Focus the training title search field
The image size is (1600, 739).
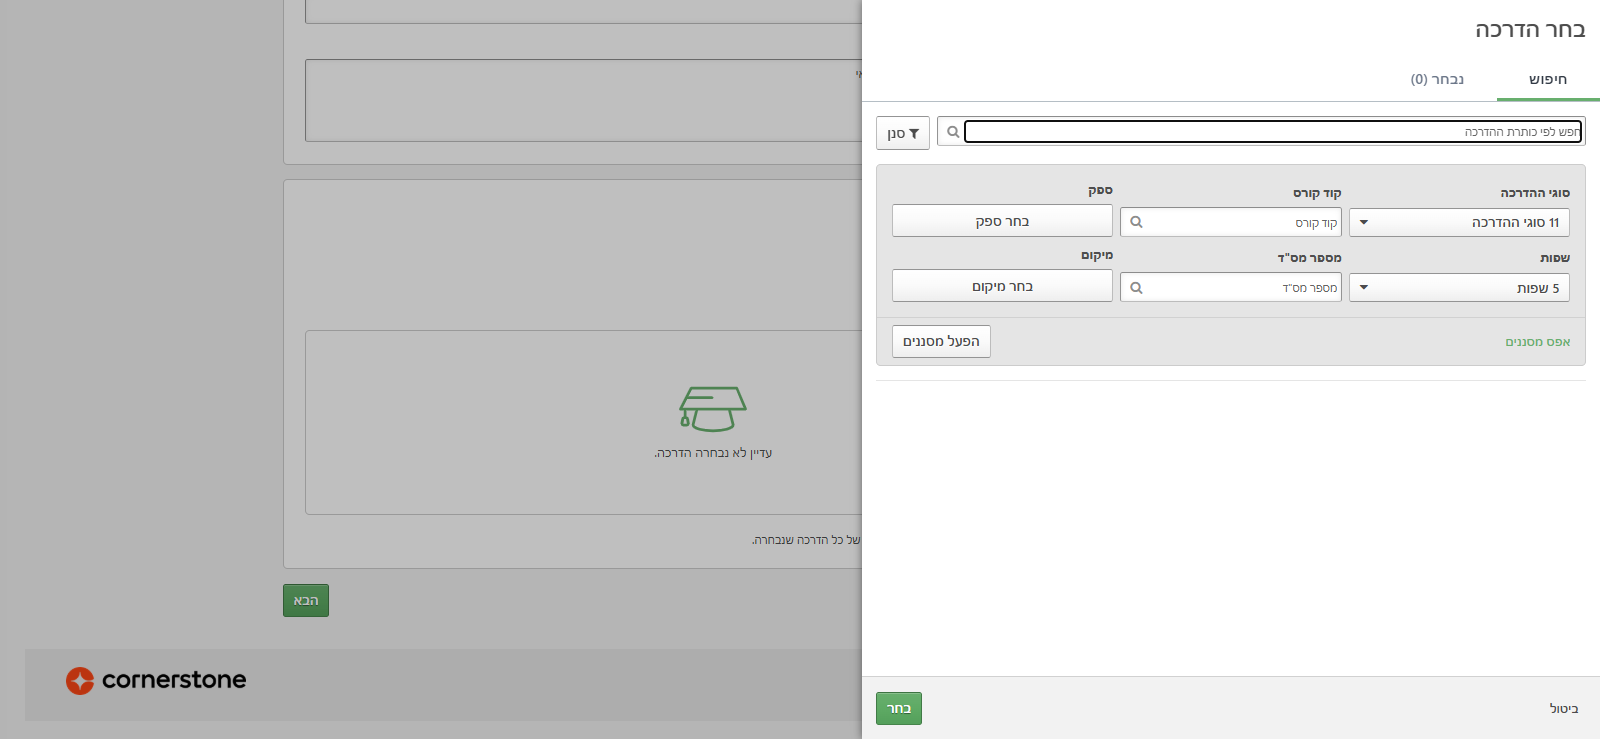pos(1272,132)
